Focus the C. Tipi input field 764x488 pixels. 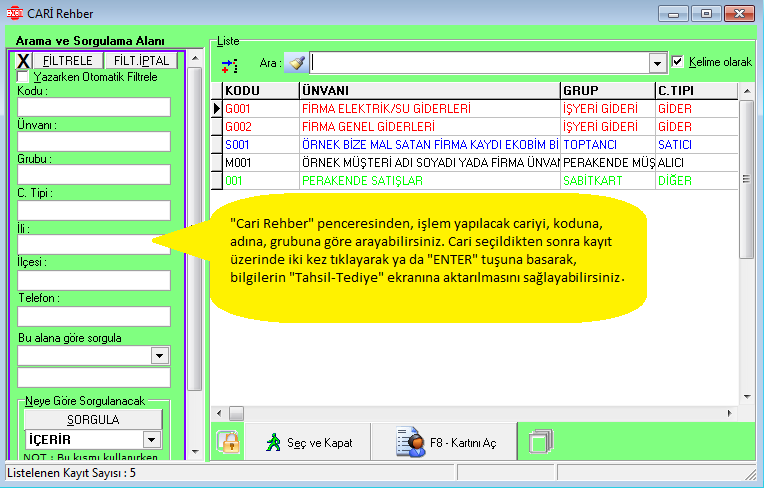(x=94, y=210)
